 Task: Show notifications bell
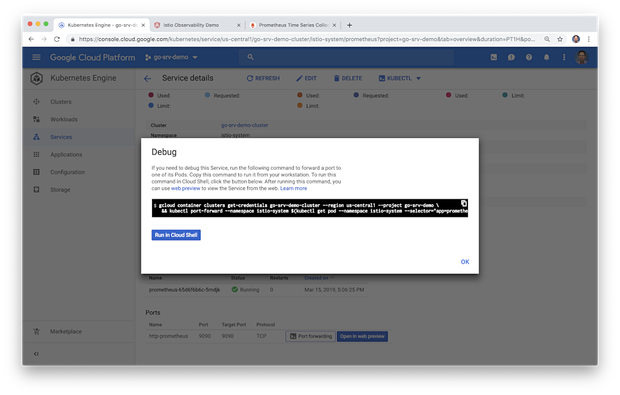click(x=546, y=57)
